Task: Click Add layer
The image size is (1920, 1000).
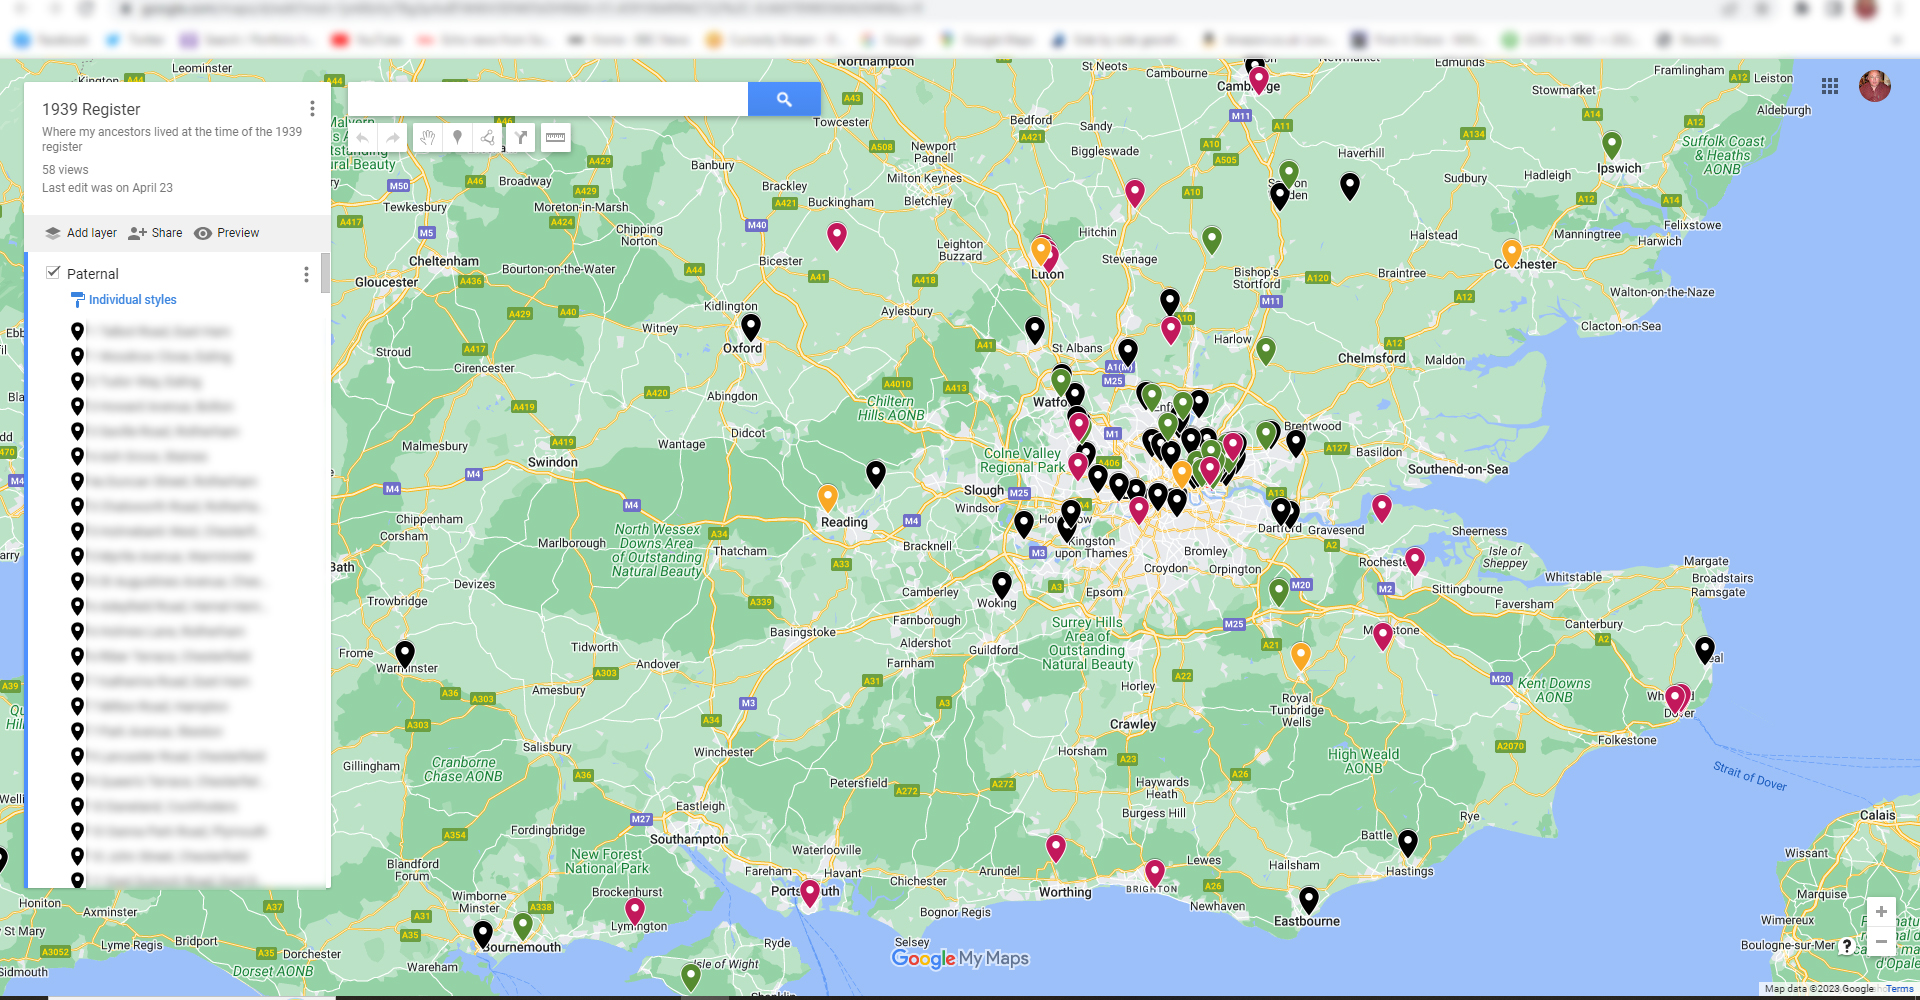Action: [81, 233]
